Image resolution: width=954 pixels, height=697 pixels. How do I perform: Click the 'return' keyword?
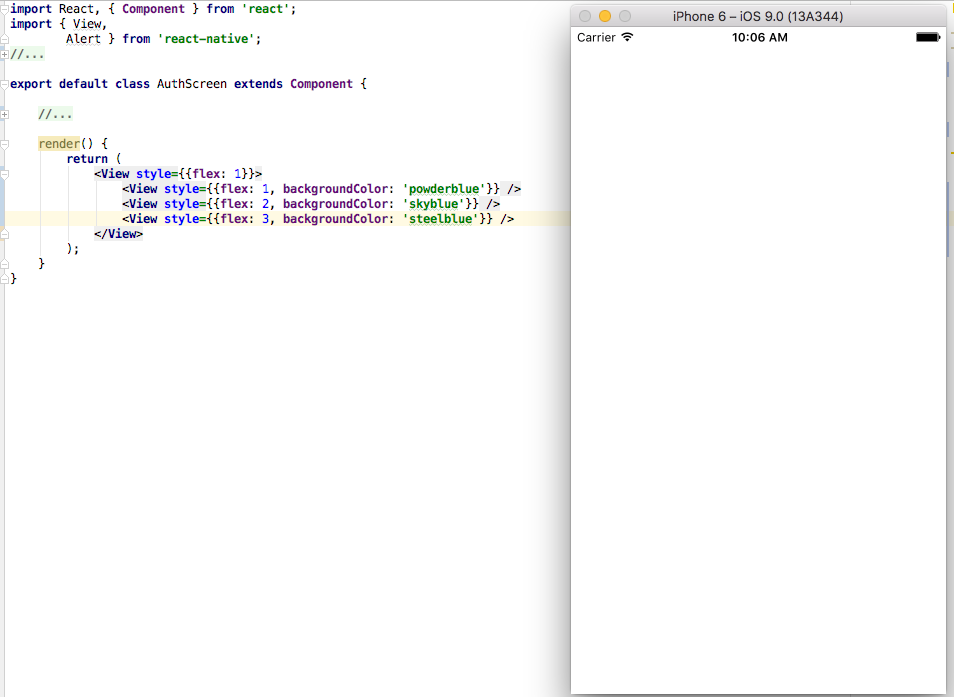click(87, 159)
